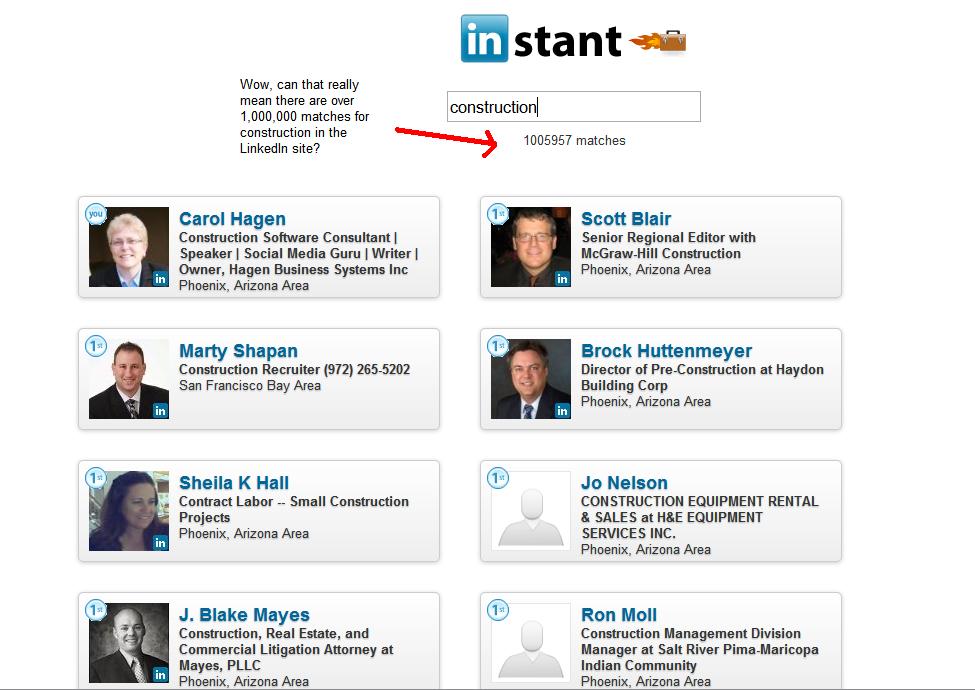The image size is (975, 690).
Task: Open Brock Huttenmeyer's profile link
Action: [667, 351]
